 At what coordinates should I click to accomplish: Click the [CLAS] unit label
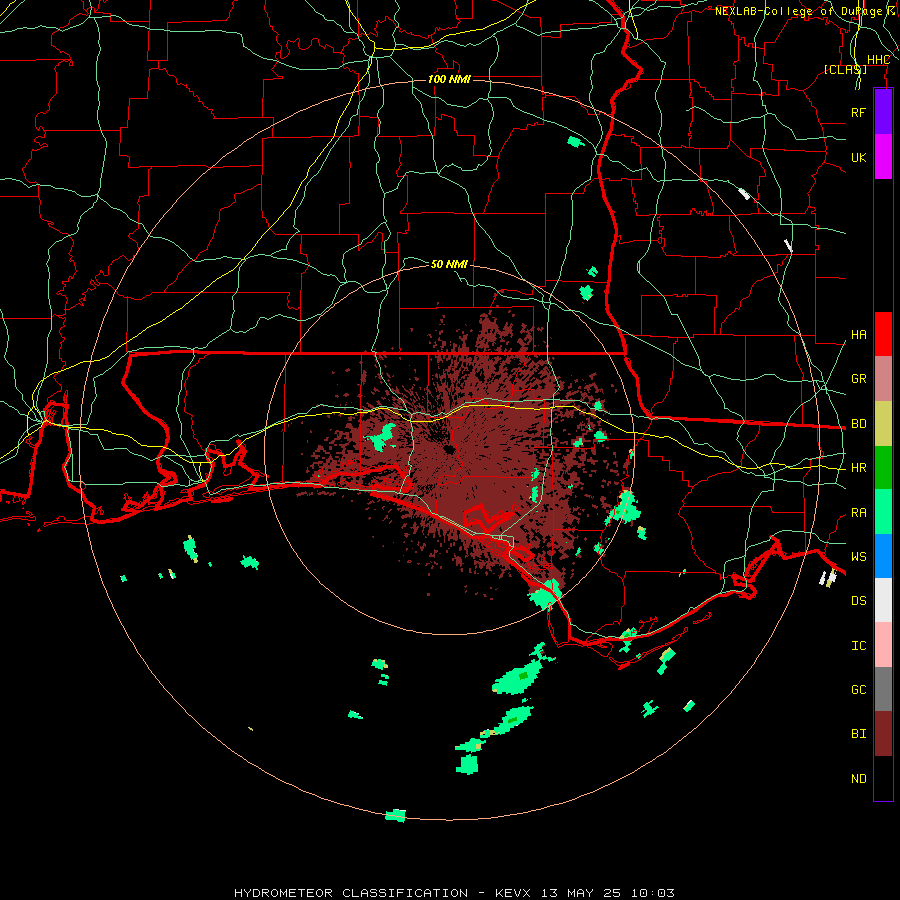click(x=845, y=69)
